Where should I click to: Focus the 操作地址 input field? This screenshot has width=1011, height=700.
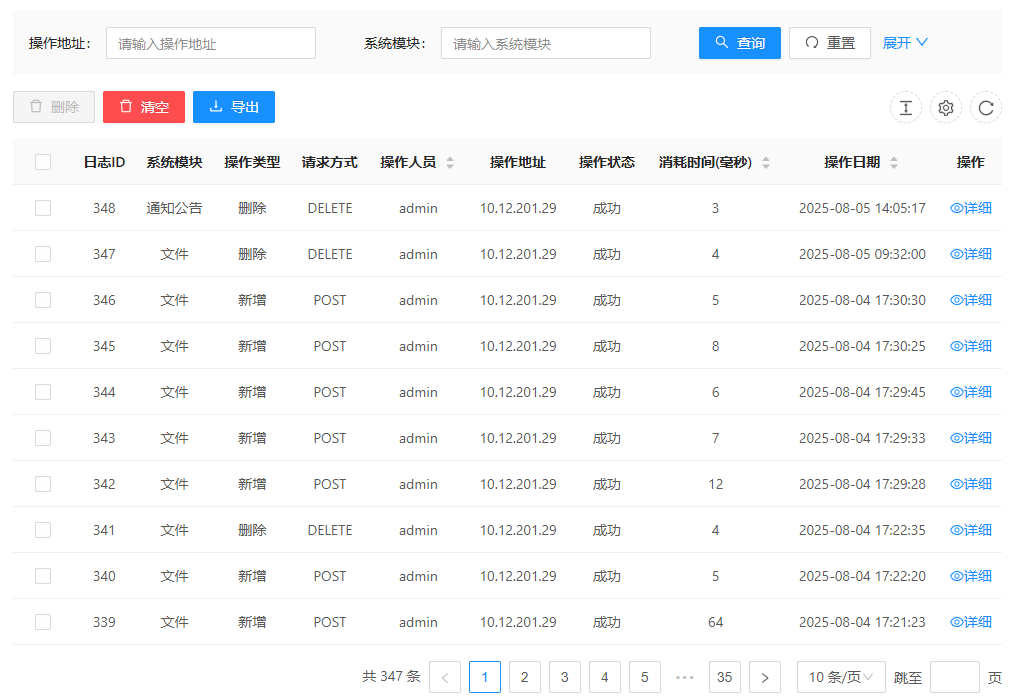[x=211, y=43]
